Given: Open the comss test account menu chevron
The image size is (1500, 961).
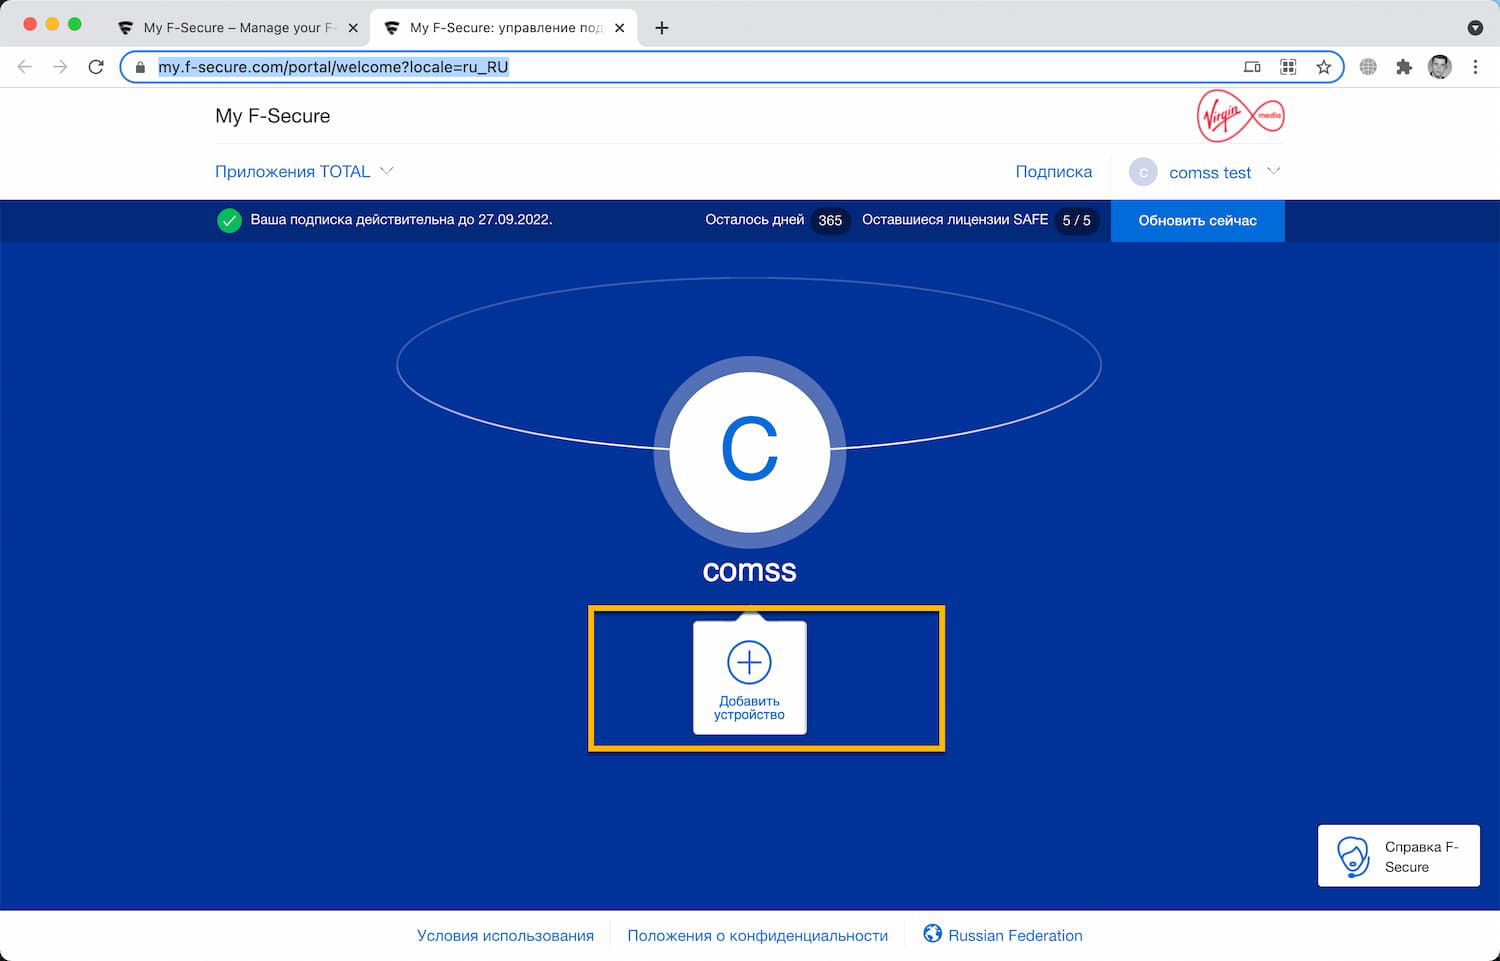Looking at the screenshot, I should coord(1273,172).
